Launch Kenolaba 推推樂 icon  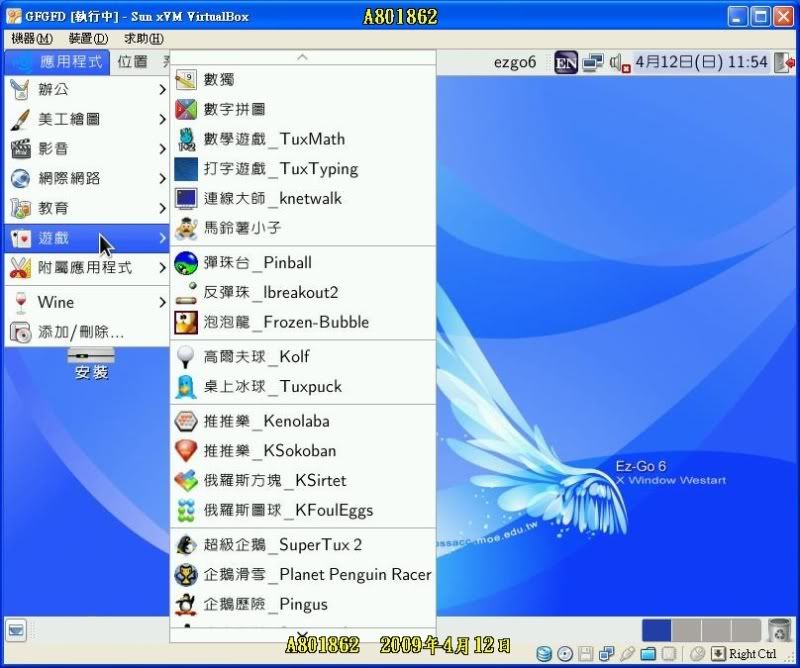(186, 421)
